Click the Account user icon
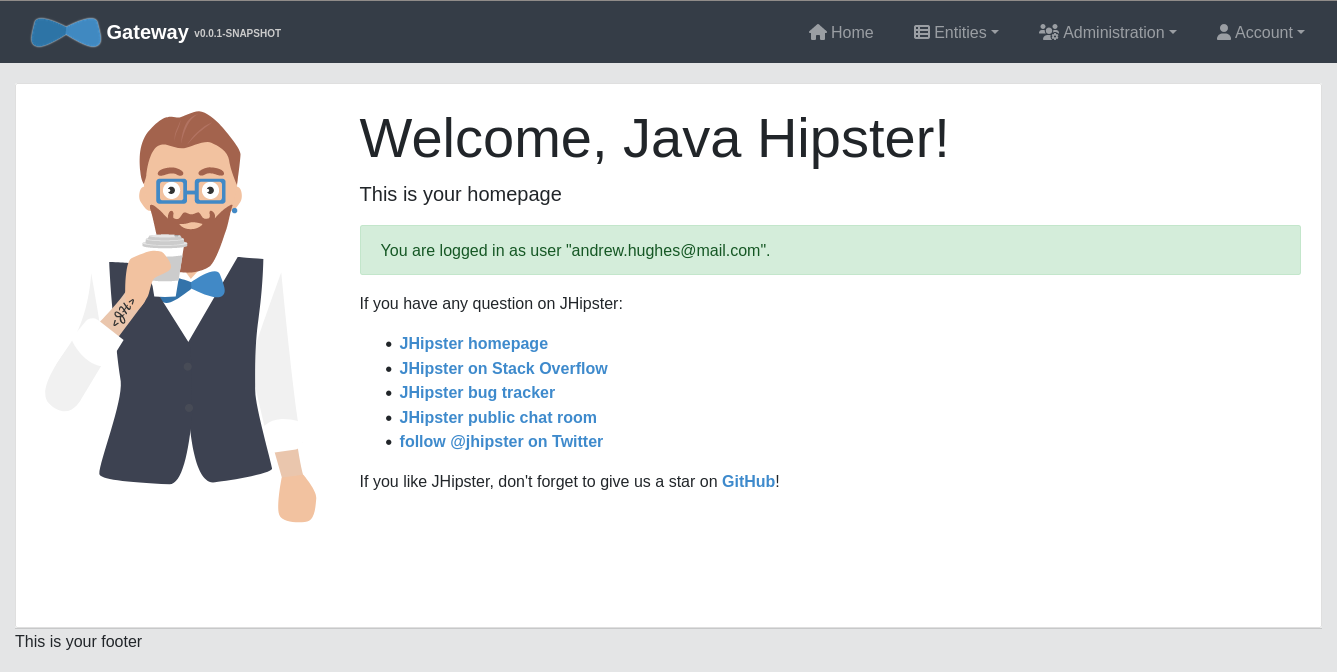Image resolution: width=1337 pixels, height=672 pixels. (x=1224, y=32)
